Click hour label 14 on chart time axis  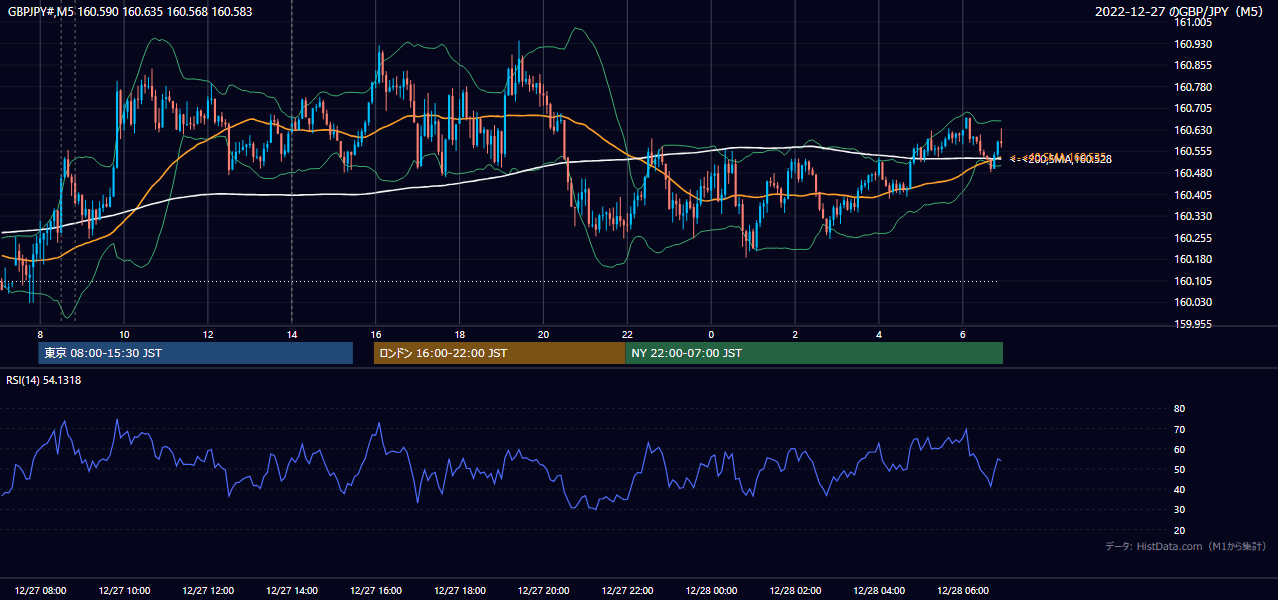point(292,334)
